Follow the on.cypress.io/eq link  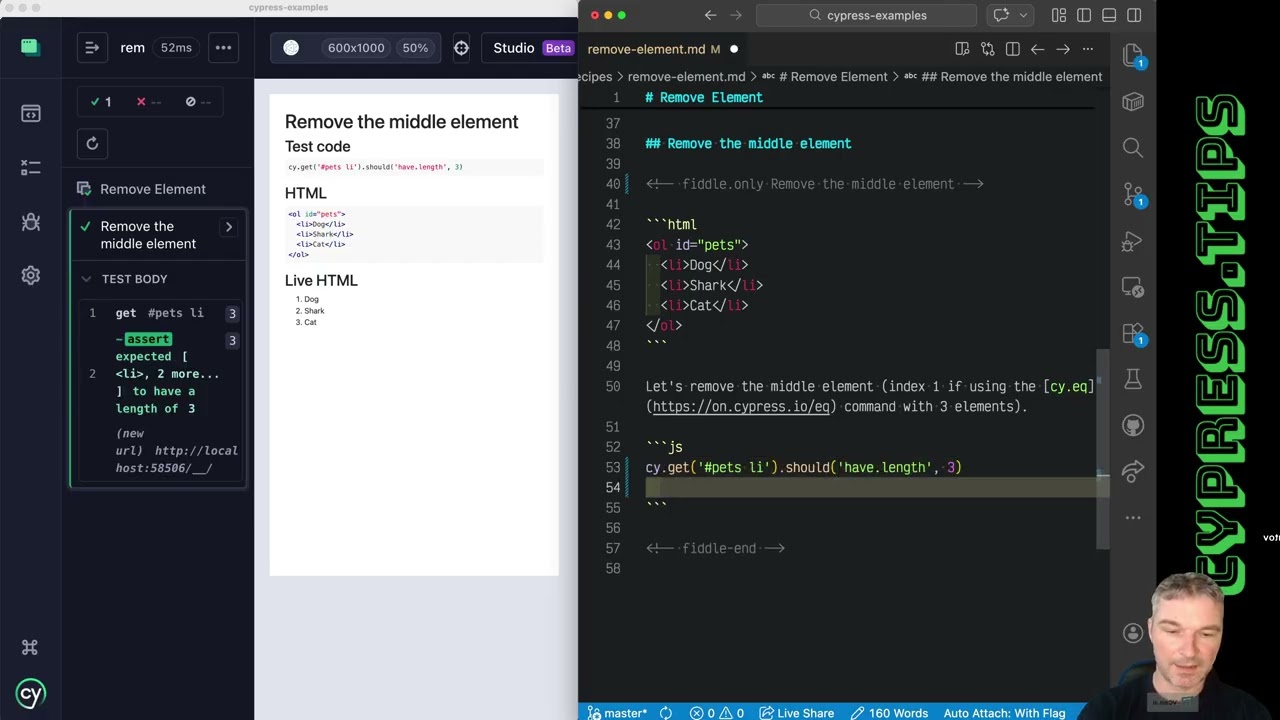[741, 406]
